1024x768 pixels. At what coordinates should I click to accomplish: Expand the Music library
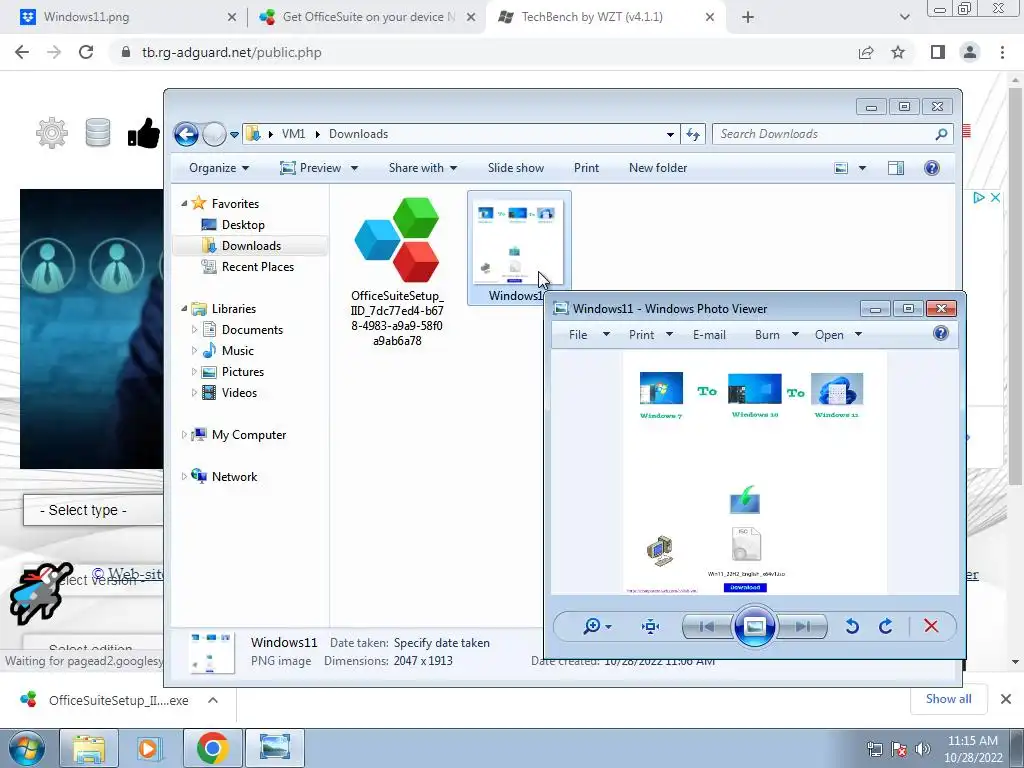pos(194,351)
